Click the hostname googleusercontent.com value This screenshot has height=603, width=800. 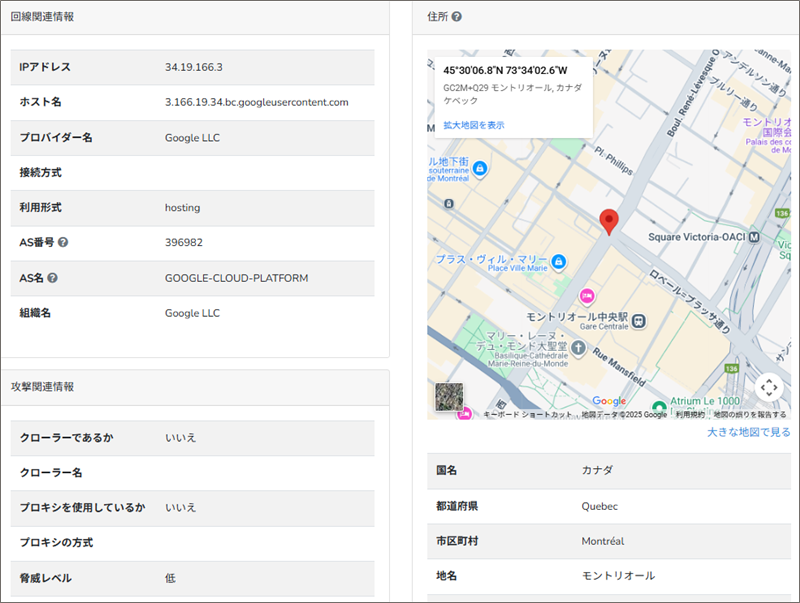pyautogui.click(x=256, y=102)
